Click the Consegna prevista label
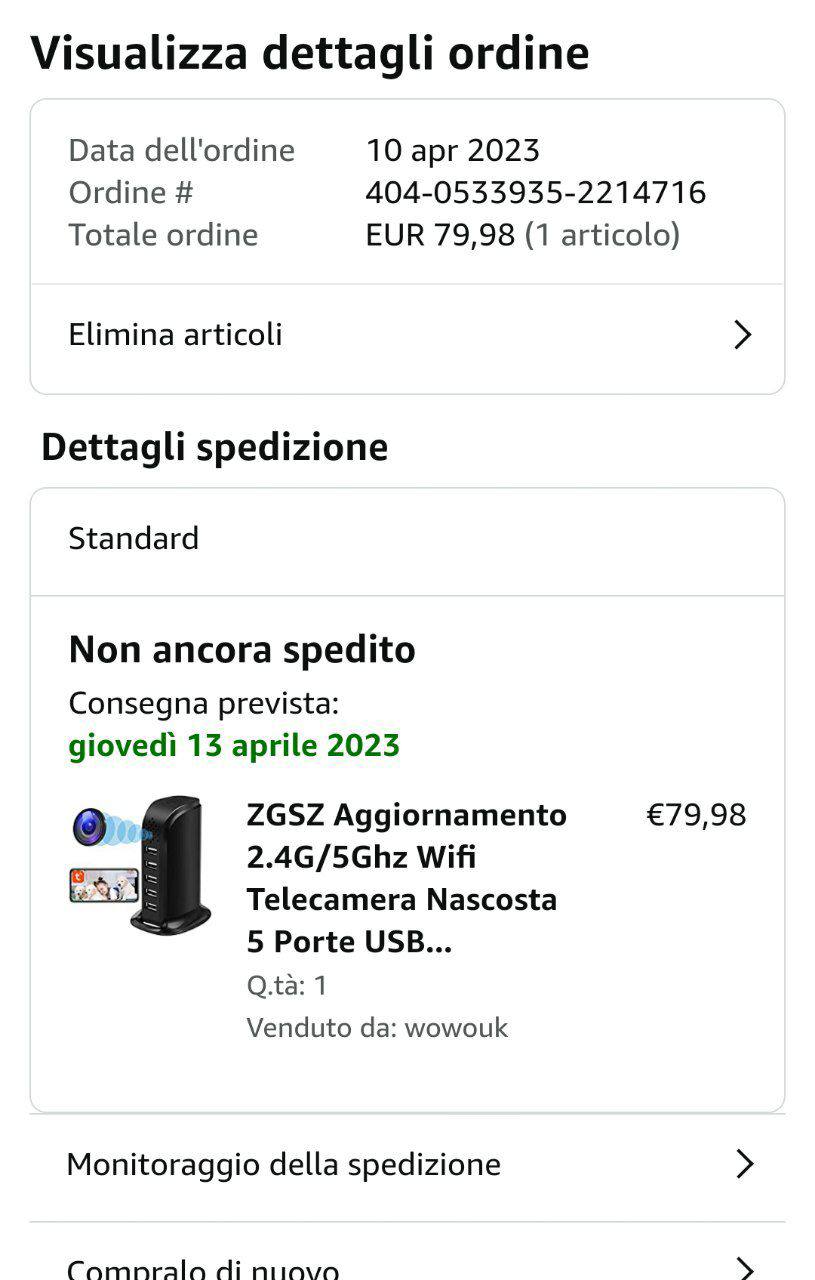The image size is (815, 1280). 204,704
